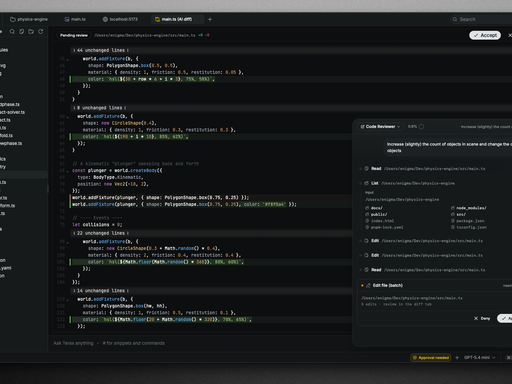Click the added color '#f8f8a4' plunger fixture line
512x384 pixels.
[184, 204]
